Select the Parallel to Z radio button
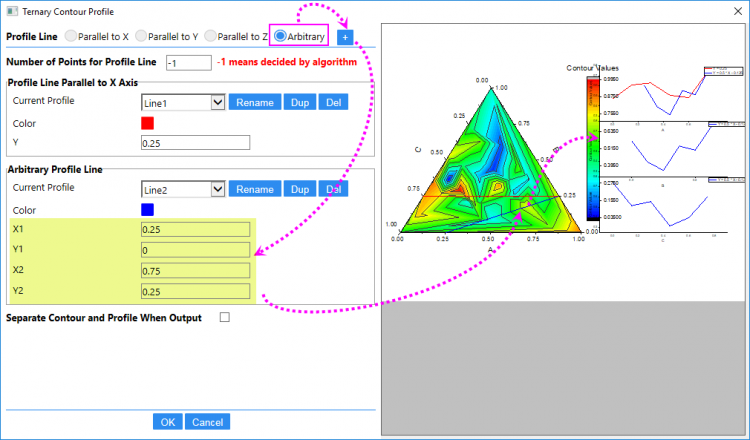The height and width of the screenshot is (440, 750). point(210,36)
